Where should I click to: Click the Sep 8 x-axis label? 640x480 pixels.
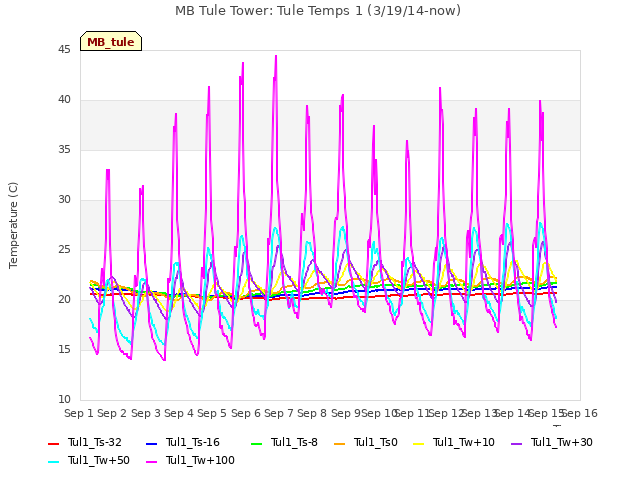tap(312, 413)
